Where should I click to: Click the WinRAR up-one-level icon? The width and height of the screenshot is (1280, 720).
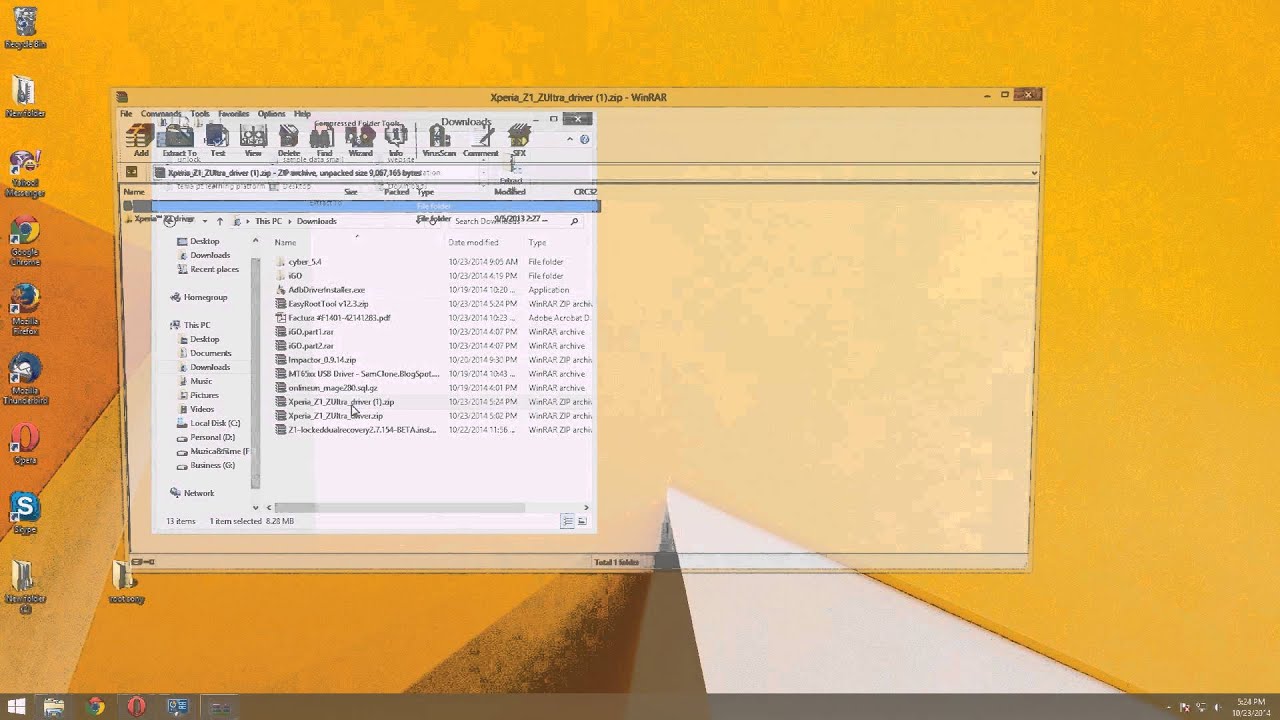click(x=131, y=172)
